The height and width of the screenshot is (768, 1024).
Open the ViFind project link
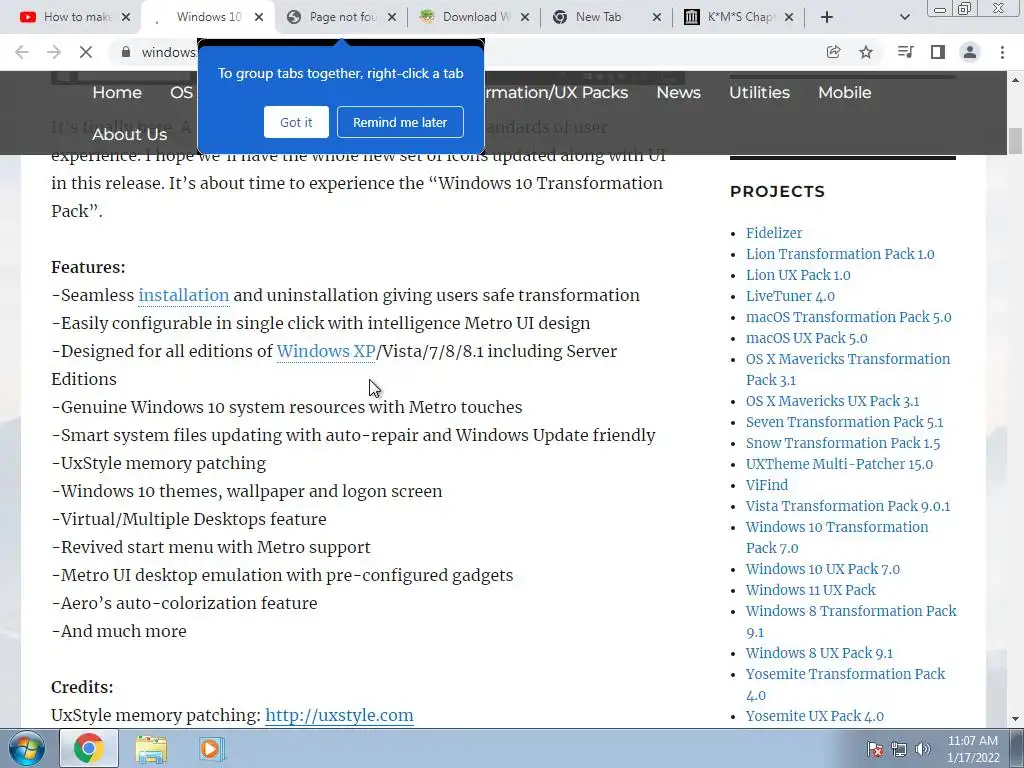point(767,485)
